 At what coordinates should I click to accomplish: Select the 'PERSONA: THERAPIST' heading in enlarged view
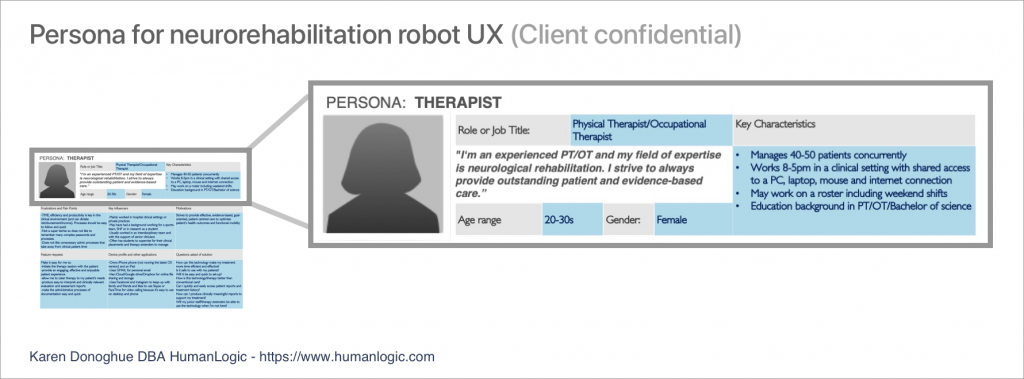click(x=413, y=103)
